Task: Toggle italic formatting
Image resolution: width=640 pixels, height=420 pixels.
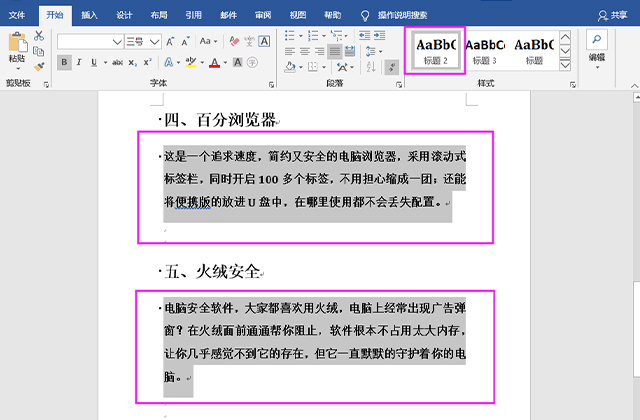Action: (79, 62)
